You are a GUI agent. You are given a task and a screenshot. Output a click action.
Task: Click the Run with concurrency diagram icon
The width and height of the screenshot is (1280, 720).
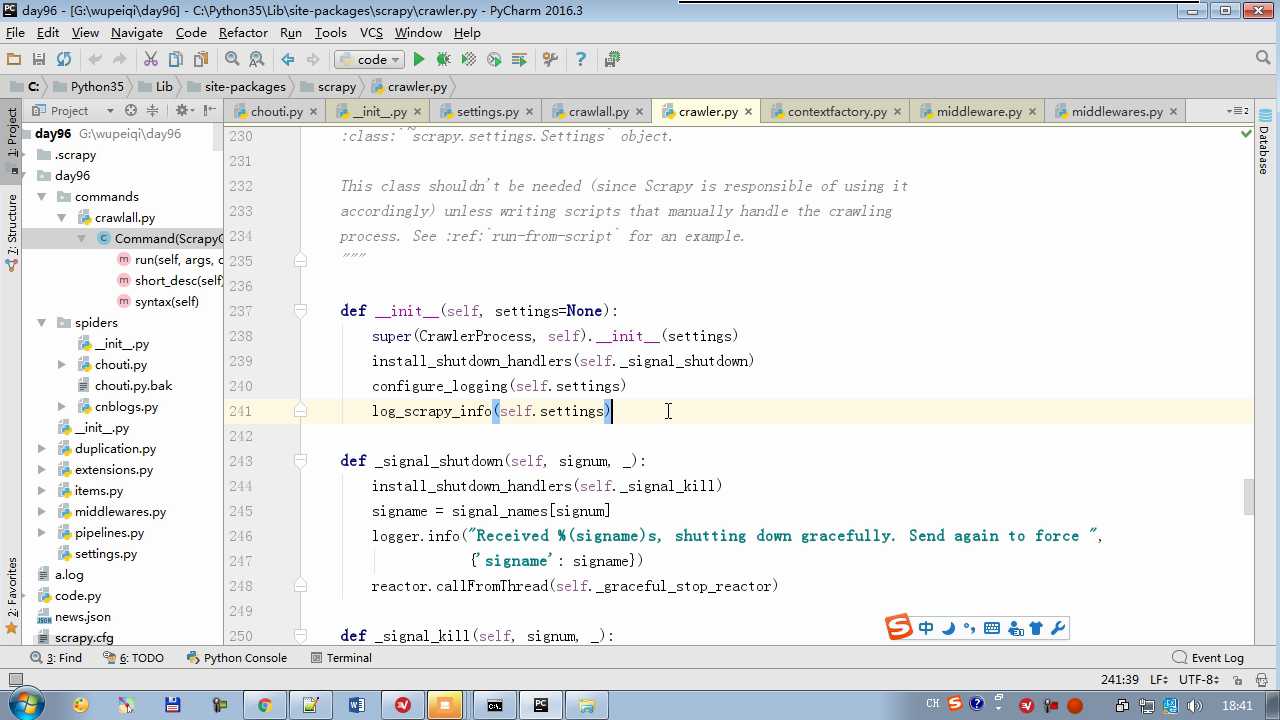click(x=519, y=60)
